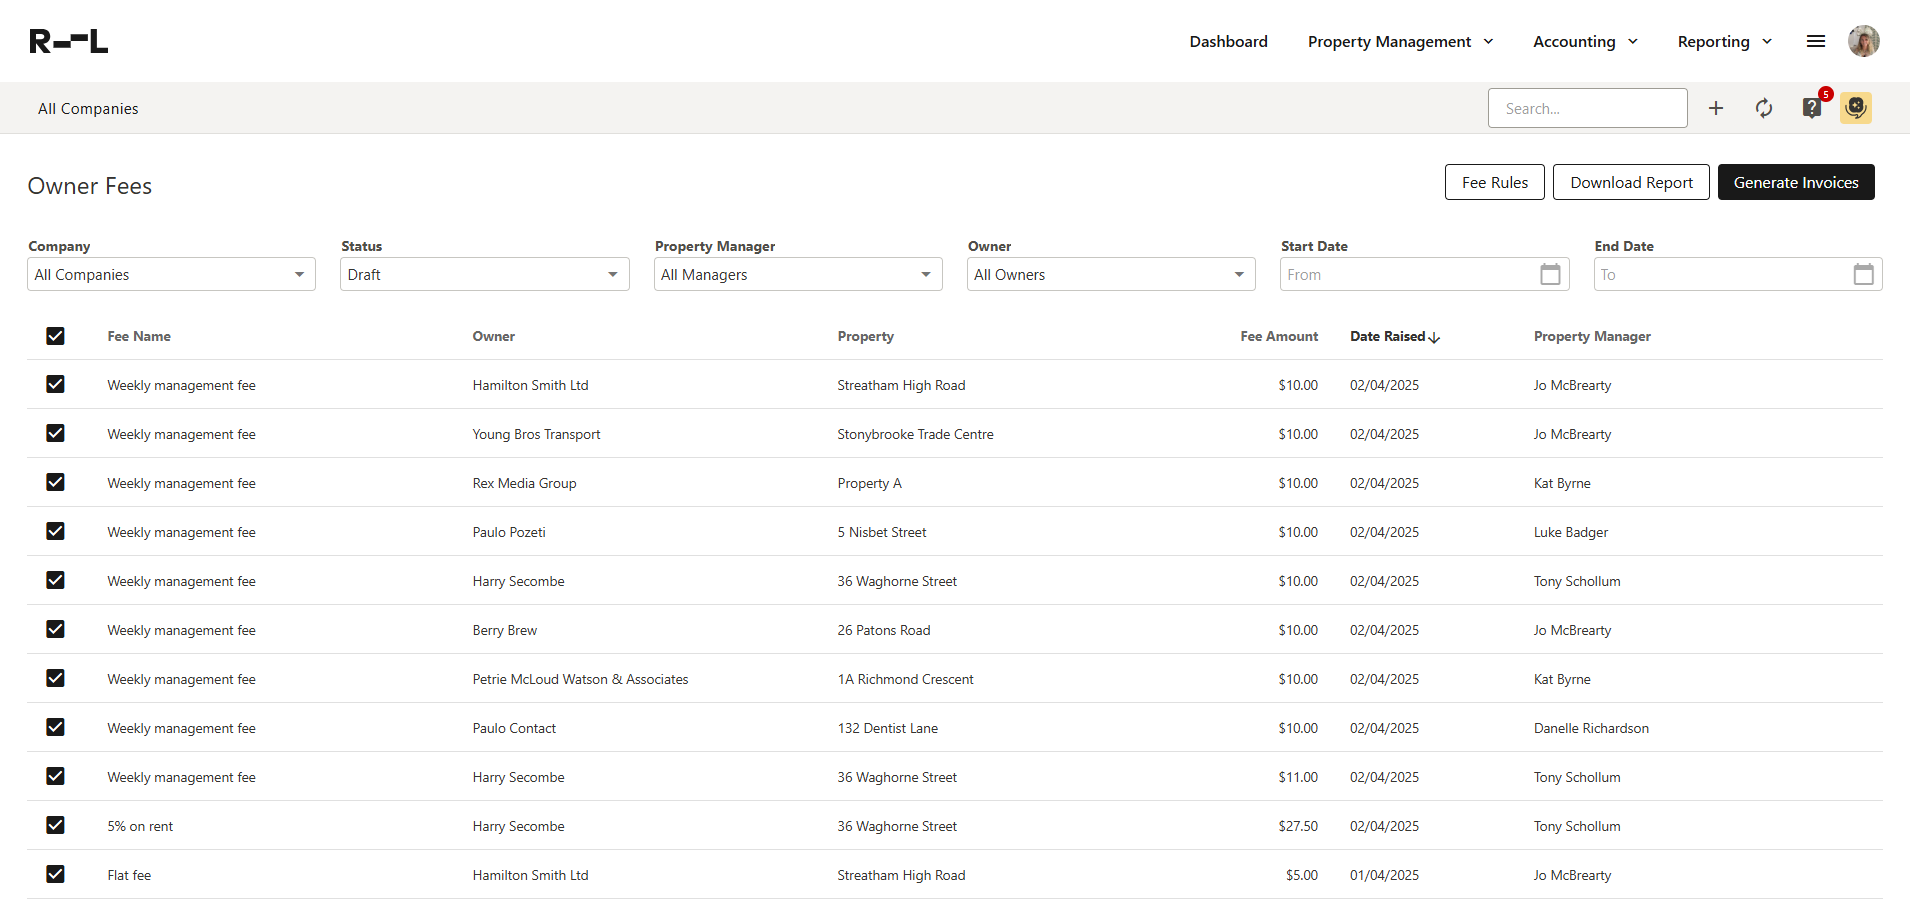
Task: Expand the Accounting menu
Action: pos(1585,41)
